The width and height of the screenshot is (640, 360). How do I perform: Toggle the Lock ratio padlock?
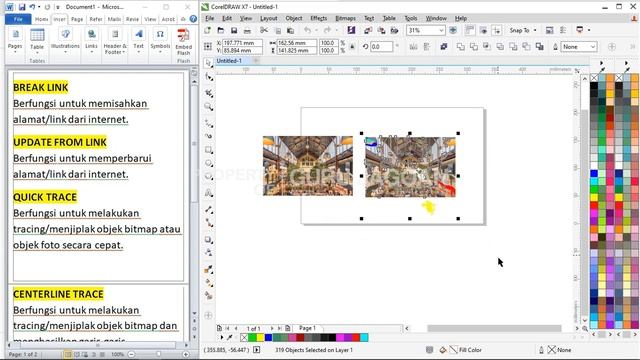pyautogui.click(x=352, y=47)
